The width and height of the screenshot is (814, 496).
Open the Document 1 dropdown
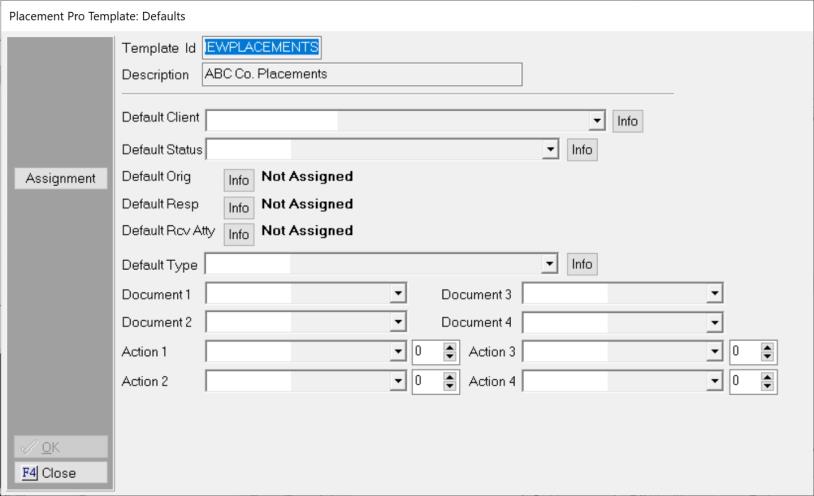pos(398,294)
